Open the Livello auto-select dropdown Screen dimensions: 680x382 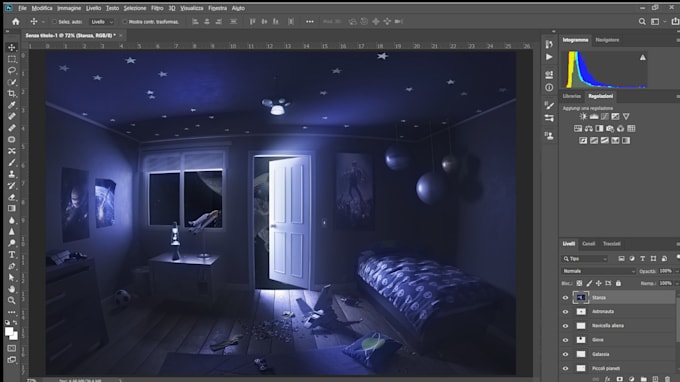[102, 22]
